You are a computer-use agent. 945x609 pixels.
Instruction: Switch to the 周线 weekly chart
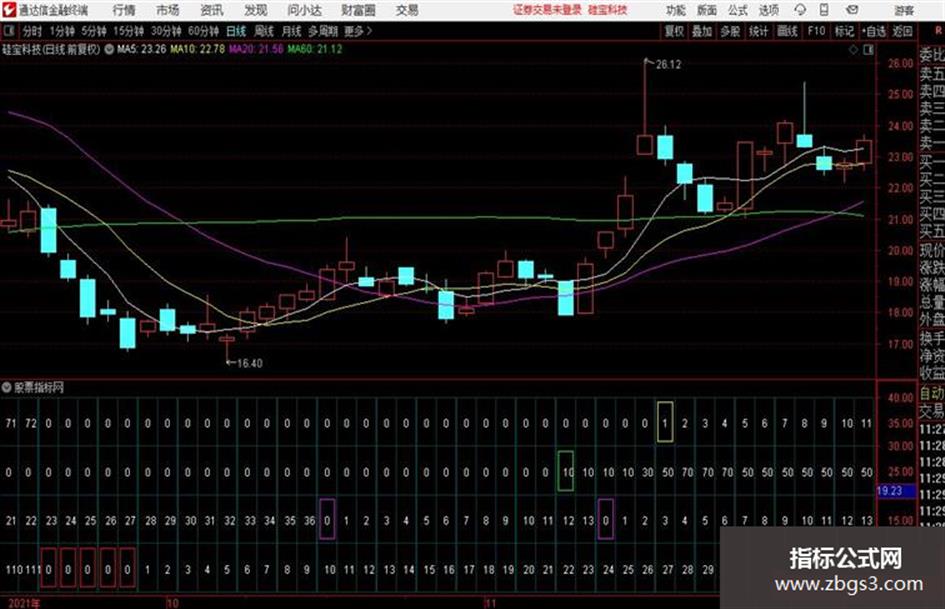(264, 31)
